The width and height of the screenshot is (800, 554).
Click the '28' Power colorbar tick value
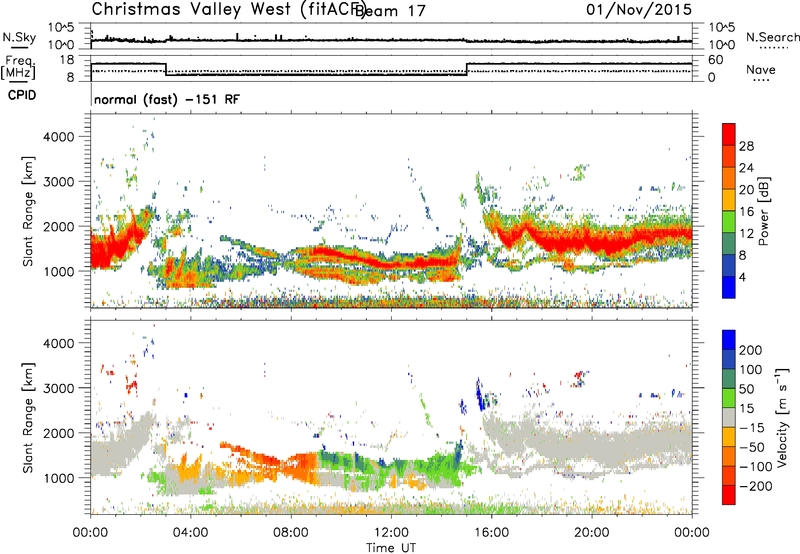[746, 146]
